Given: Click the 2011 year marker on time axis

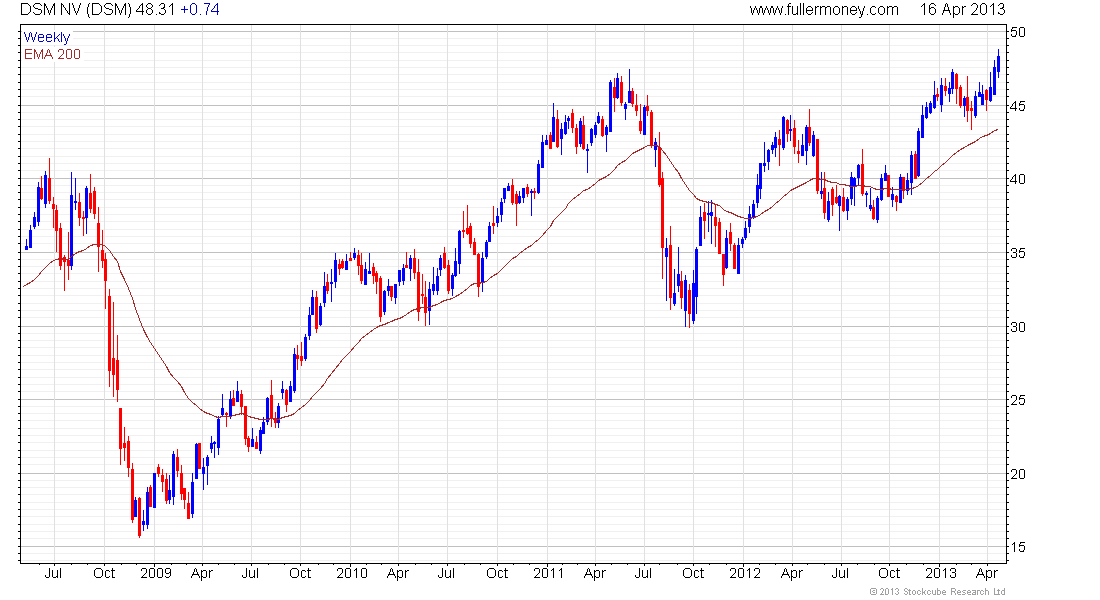Looking at the screenshot, I should [549, 573].
